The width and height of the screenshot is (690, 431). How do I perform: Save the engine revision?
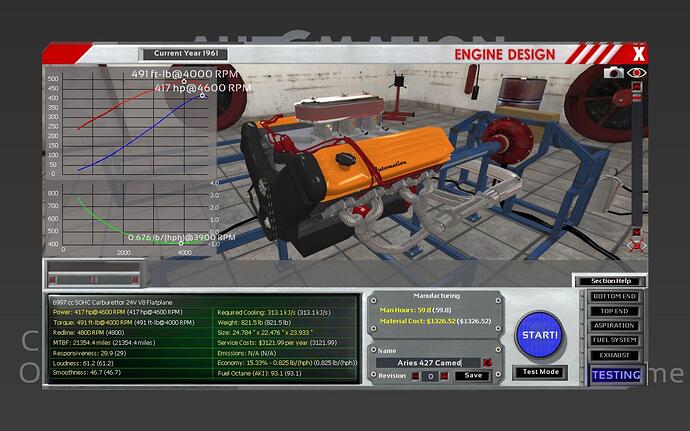[474, 376]
